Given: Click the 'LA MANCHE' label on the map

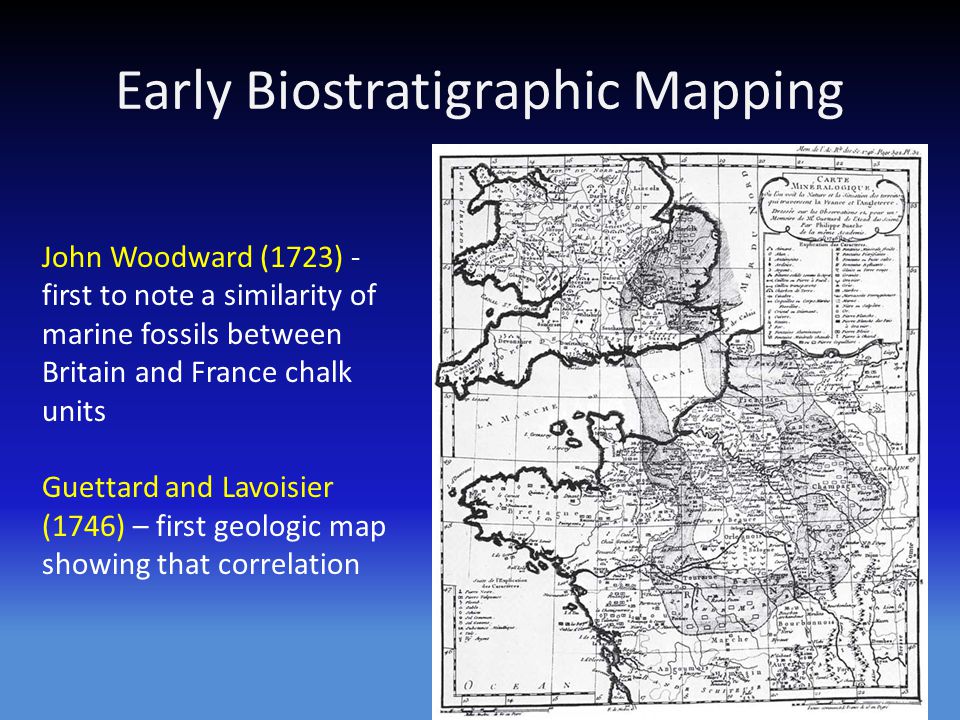Looking at the screenshot, I should 517,416.
